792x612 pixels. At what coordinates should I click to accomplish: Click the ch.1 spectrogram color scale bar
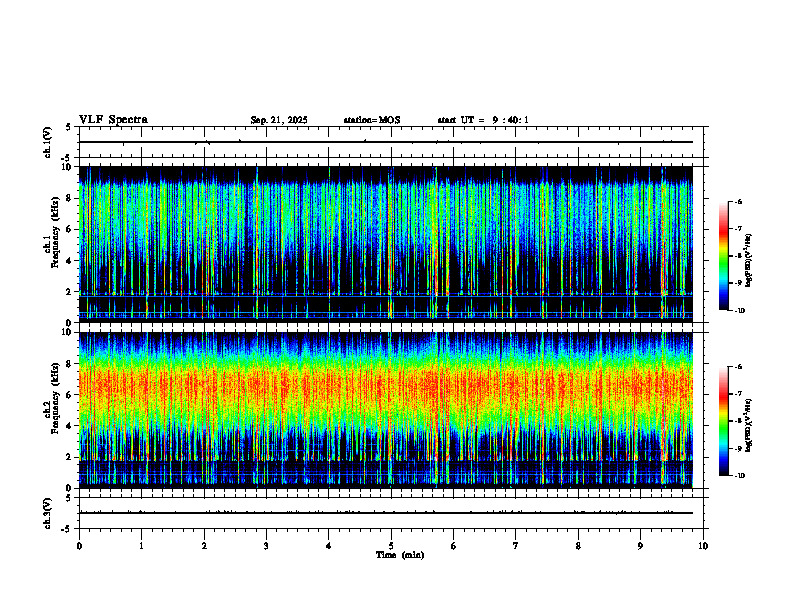[x=723, y=256]
